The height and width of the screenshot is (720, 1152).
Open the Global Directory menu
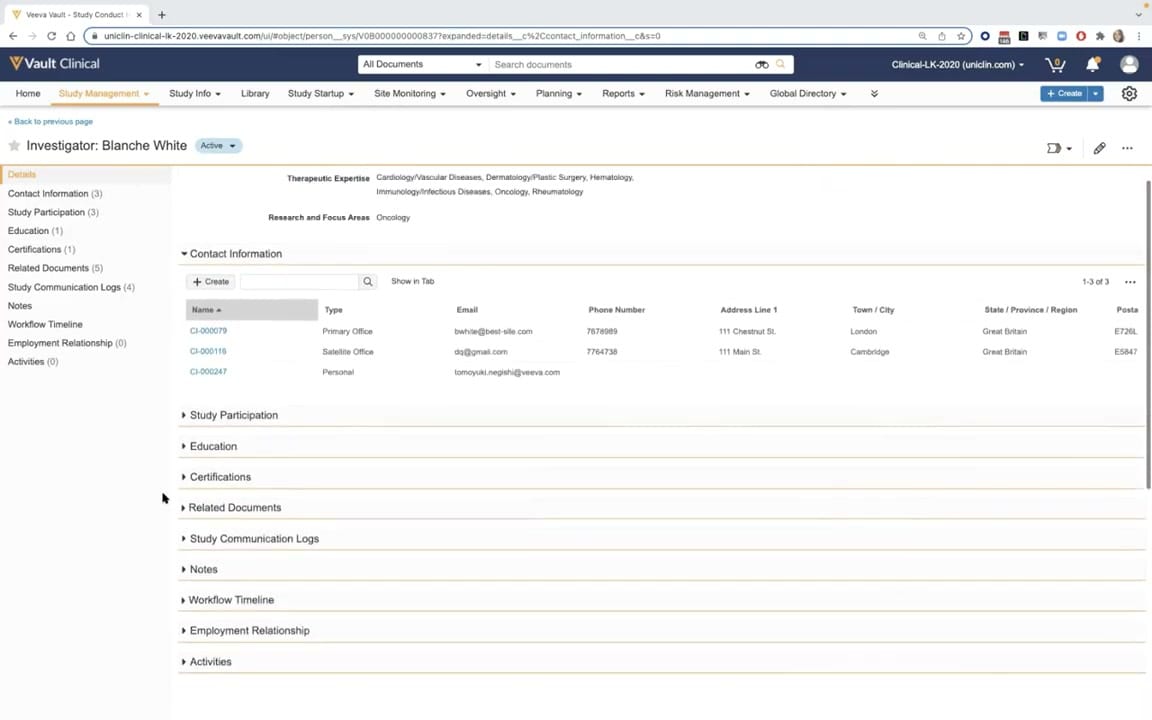pyautogui.click(x=807, y=93)
